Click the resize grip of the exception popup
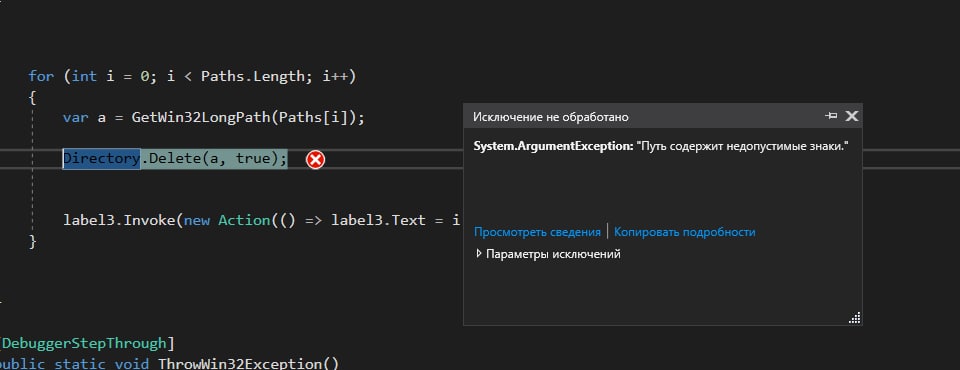 pyautogui.click(x=855, y=318)
